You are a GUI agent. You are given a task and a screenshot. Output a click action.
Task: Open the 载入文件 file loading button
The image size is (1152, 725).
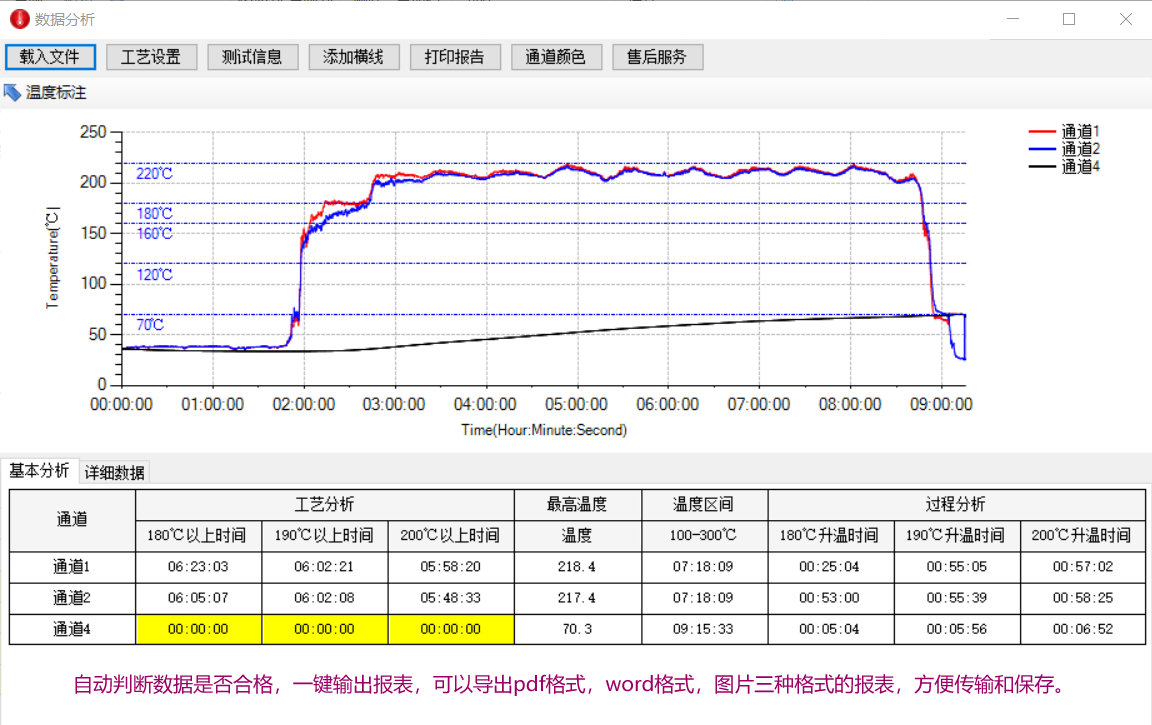50,57
